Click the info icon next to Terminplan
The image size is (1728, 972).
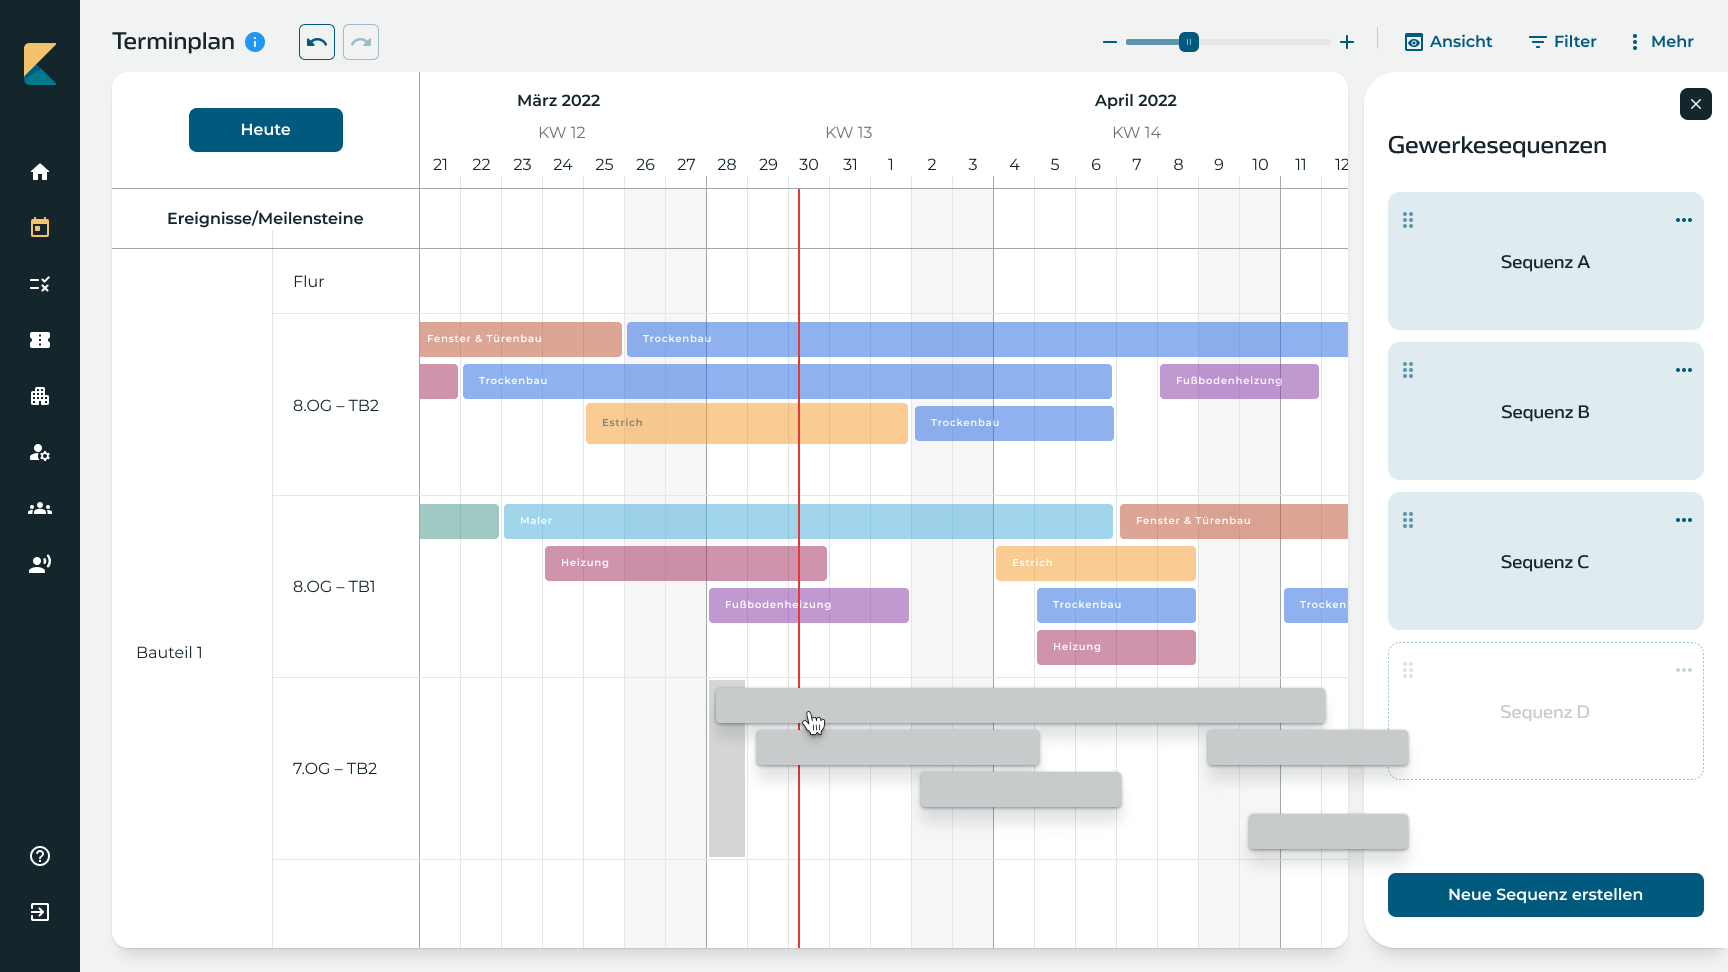(255, 42)
